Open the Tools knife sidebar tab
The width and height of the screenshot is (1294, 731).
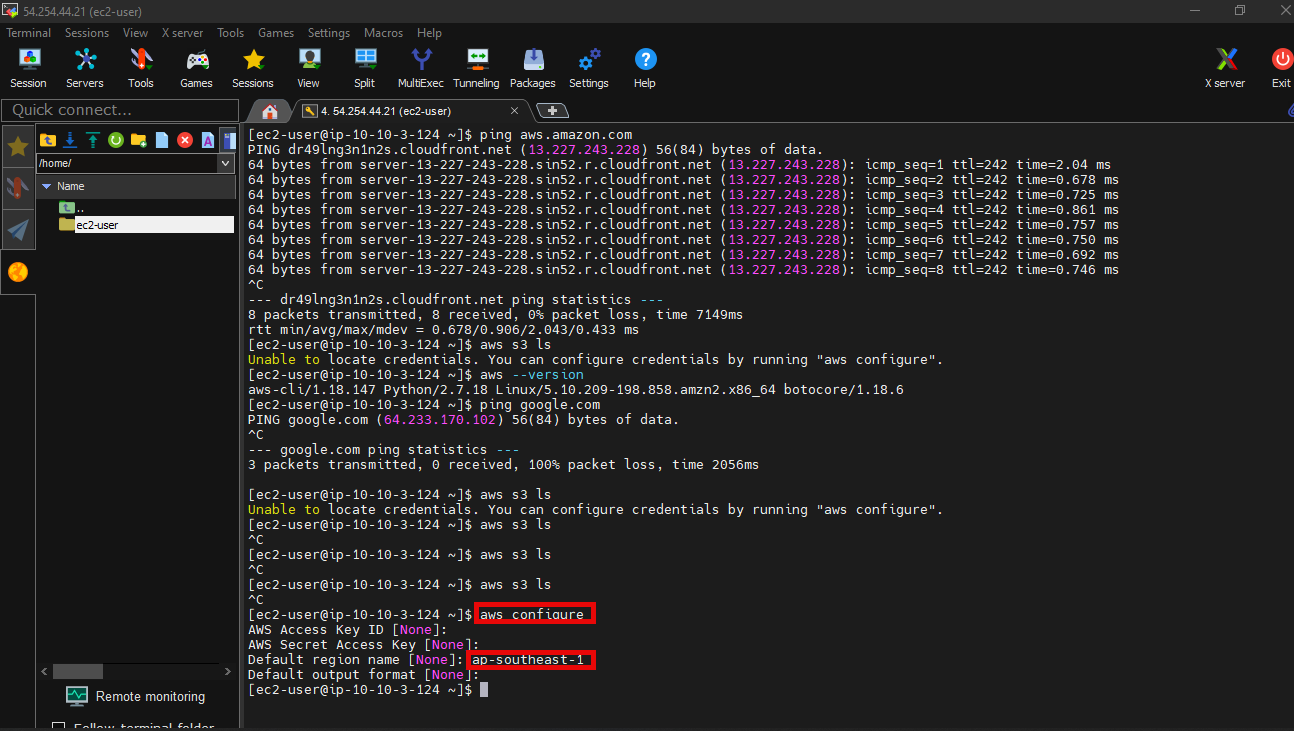coord(18,188)
